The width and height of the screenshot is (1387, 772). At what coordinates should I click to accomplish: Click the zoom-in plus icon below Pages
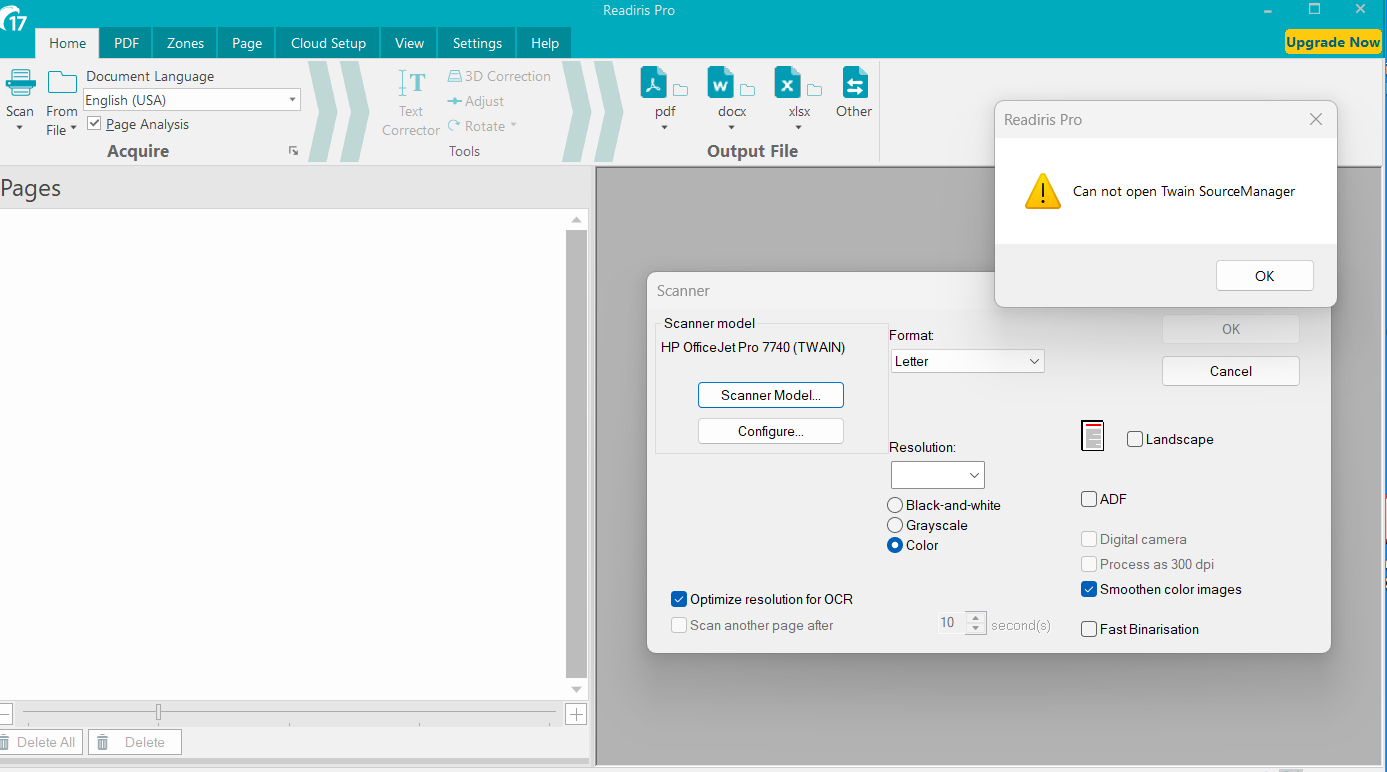pyautogui.click(x=575, y=714)
